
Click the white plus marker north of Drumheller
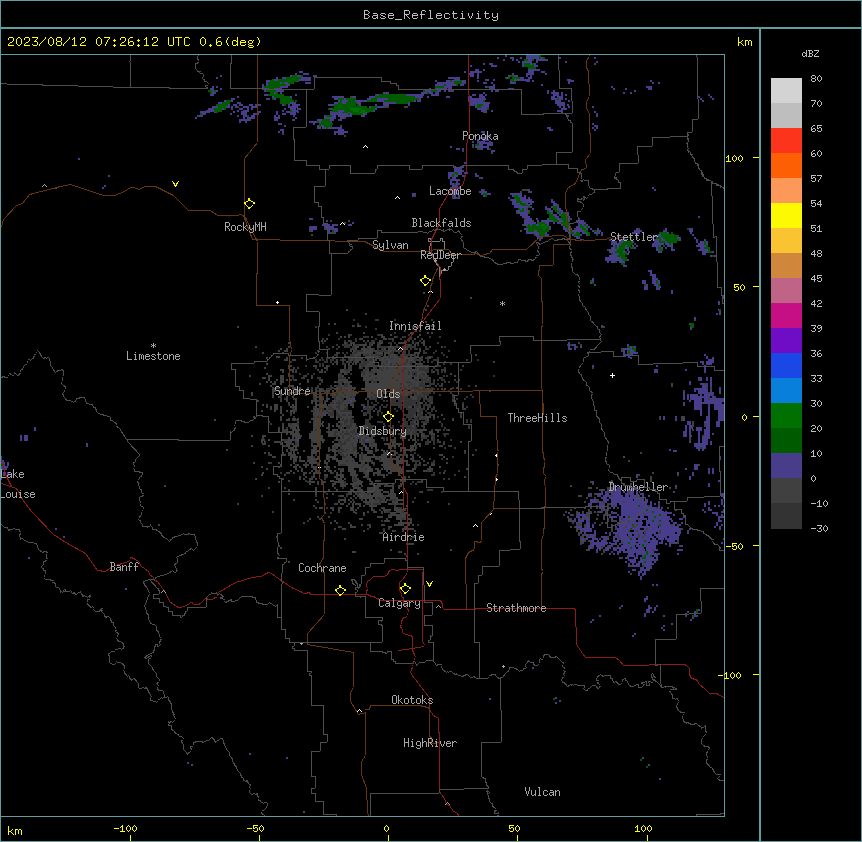click(612, 375)
